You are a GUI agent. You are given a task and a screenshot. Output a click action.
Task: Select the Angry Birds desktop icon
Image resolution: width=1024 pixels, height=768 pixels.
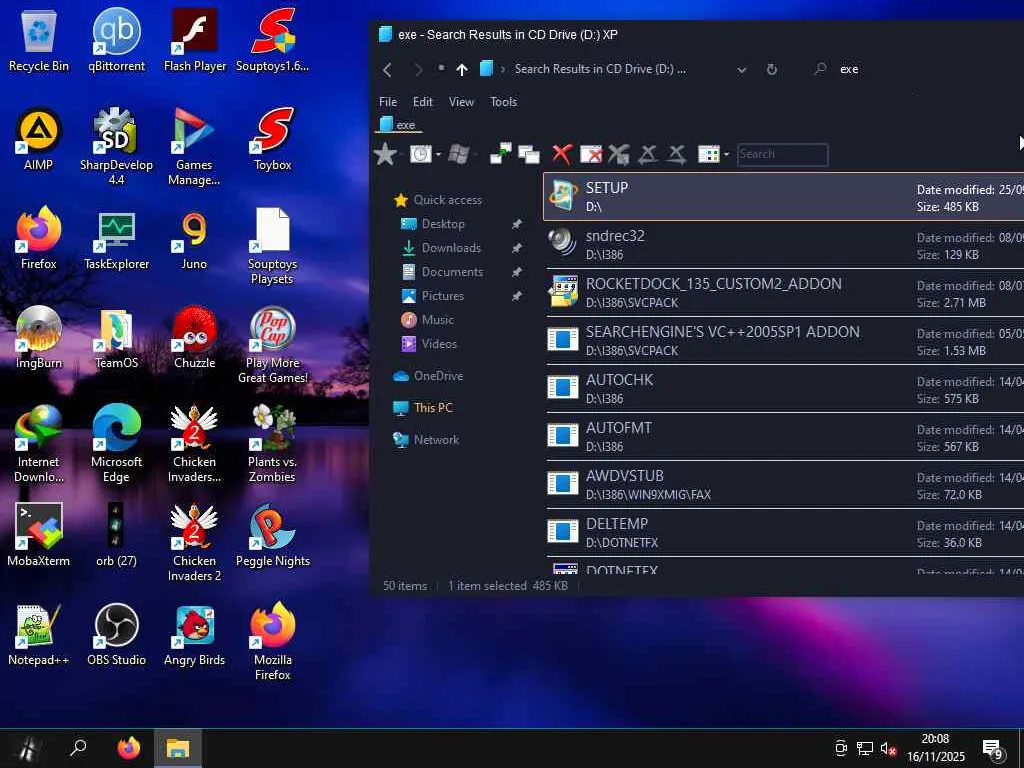point(194,635)
